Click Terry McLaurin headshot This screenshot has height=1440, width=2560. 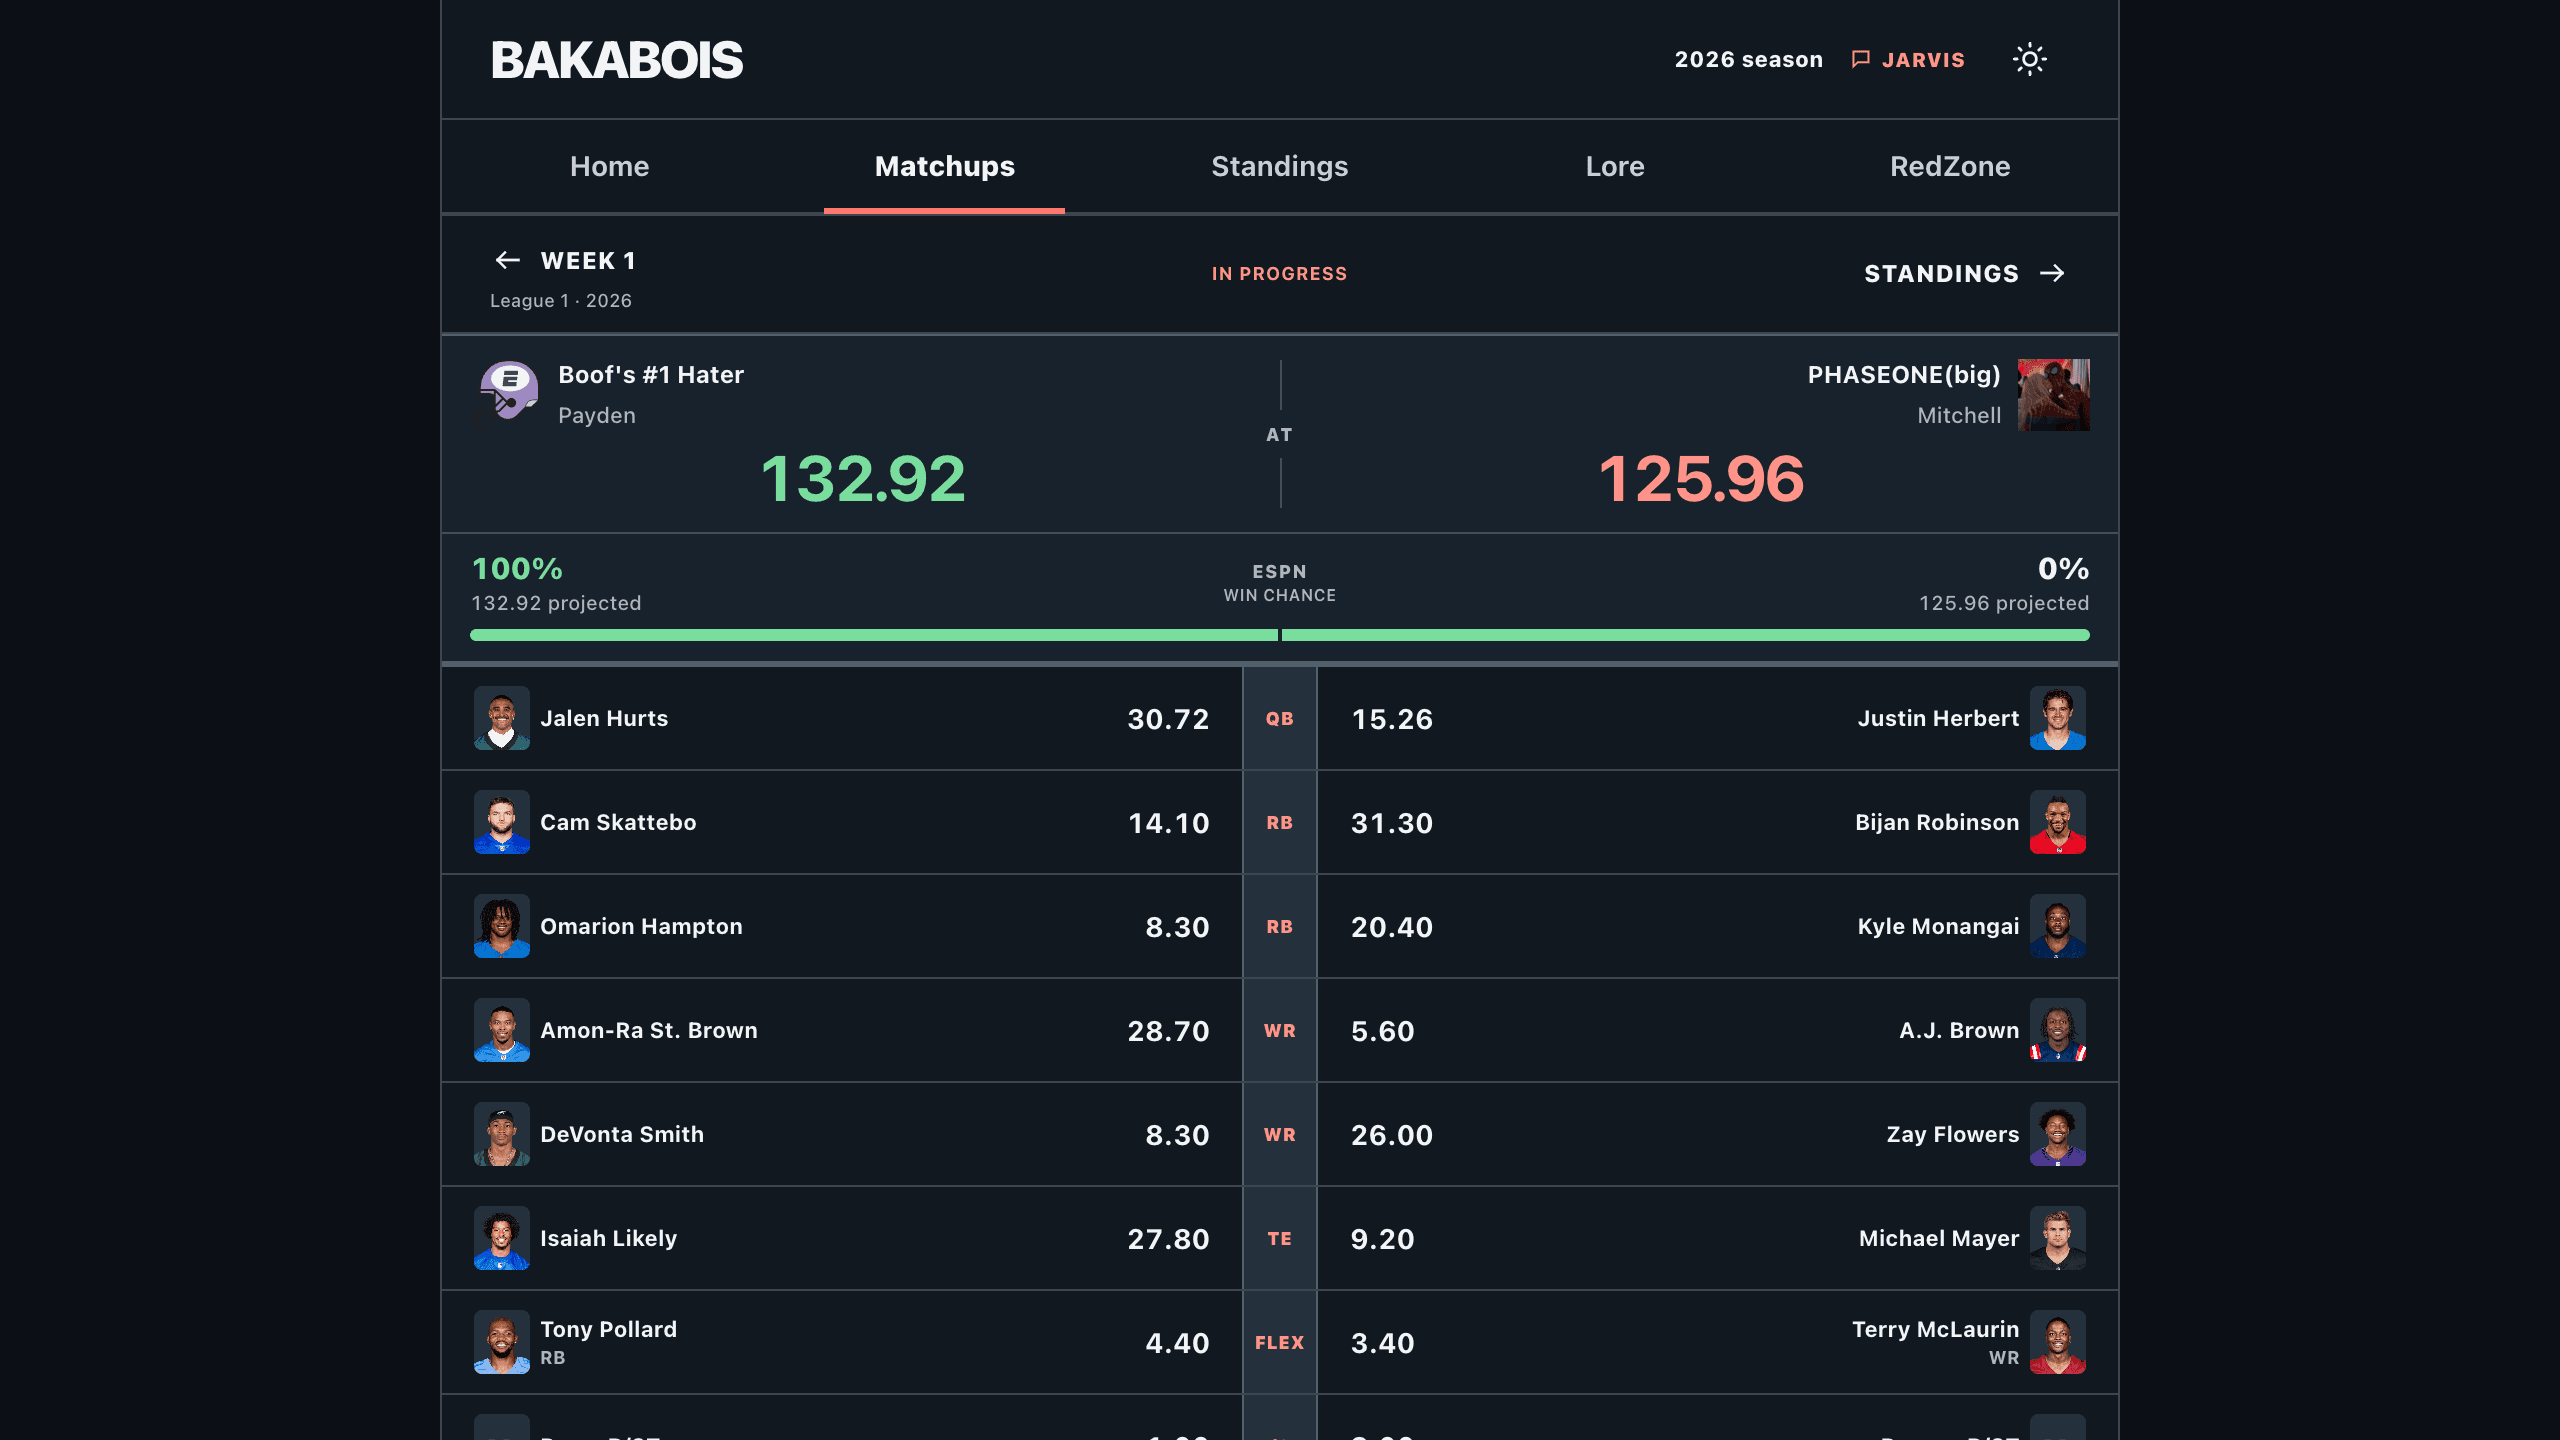[x=2058, y=1342]
